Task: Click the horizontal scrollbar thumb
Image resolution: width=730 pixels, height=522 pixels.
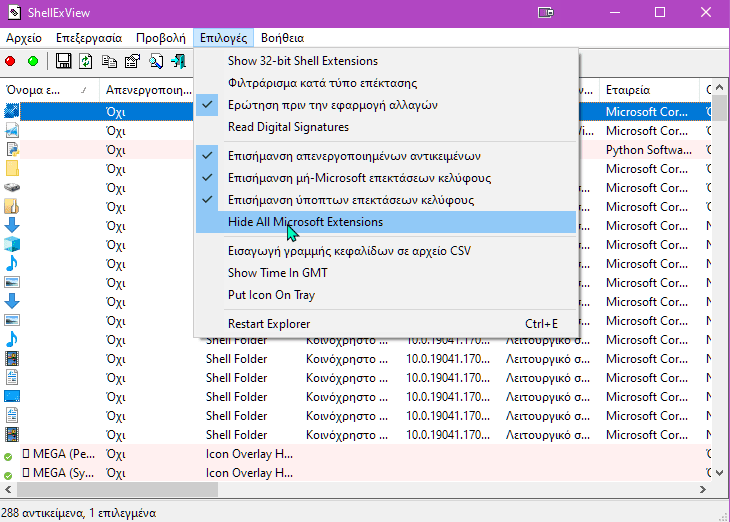Action: pos(117,489)
